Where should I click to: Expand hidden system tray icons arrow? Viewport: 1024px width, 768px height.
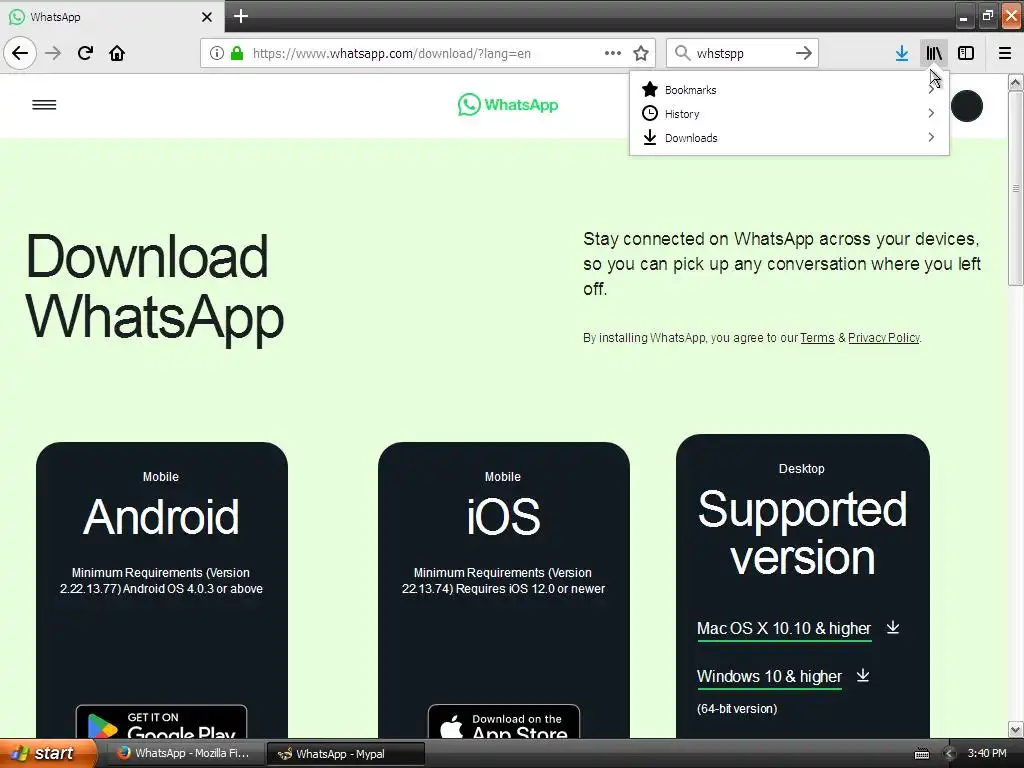point(950,754)
